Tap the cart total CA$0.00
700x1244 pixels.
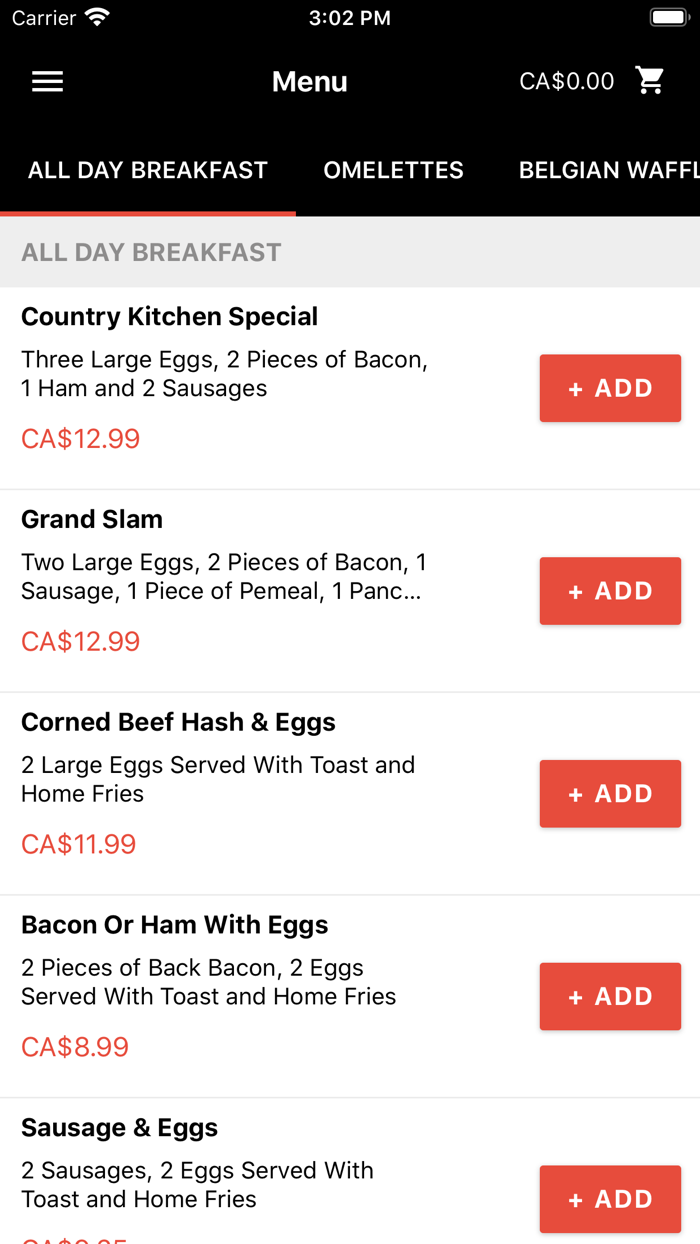point(567,80)
